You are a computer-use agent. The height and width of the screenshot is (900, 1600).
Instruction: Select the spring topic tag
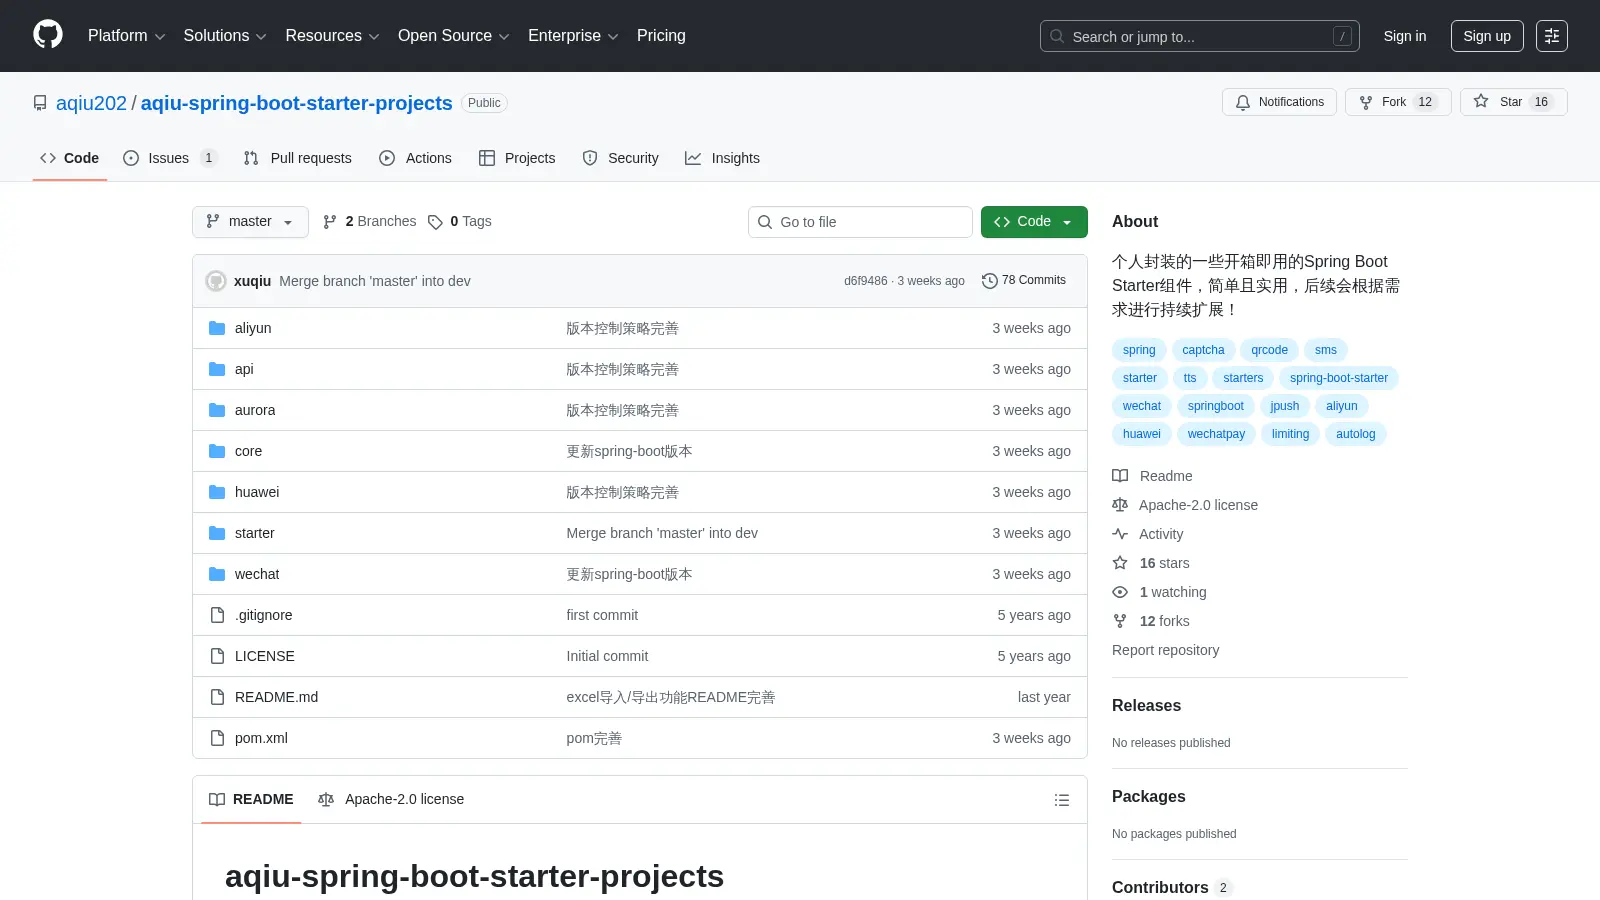(x=1139, y=350)
